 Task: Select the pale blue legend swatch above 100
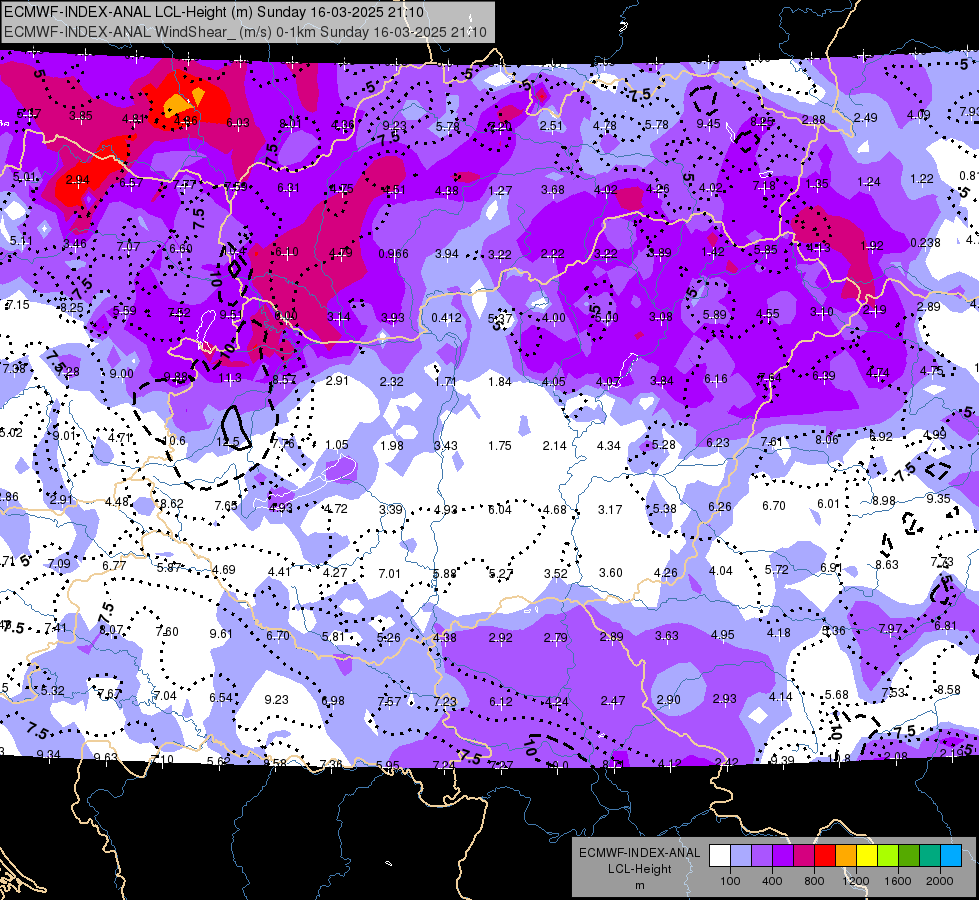click(740, 855)
